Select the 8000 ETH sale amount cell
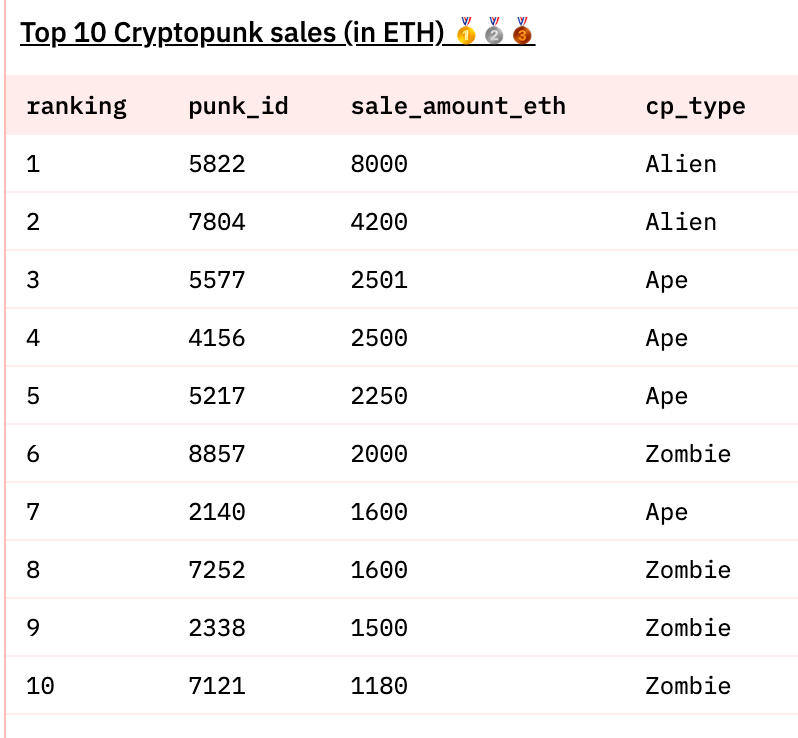The height and width of the screenshot is (738, 798). click(x=379, y=164)
